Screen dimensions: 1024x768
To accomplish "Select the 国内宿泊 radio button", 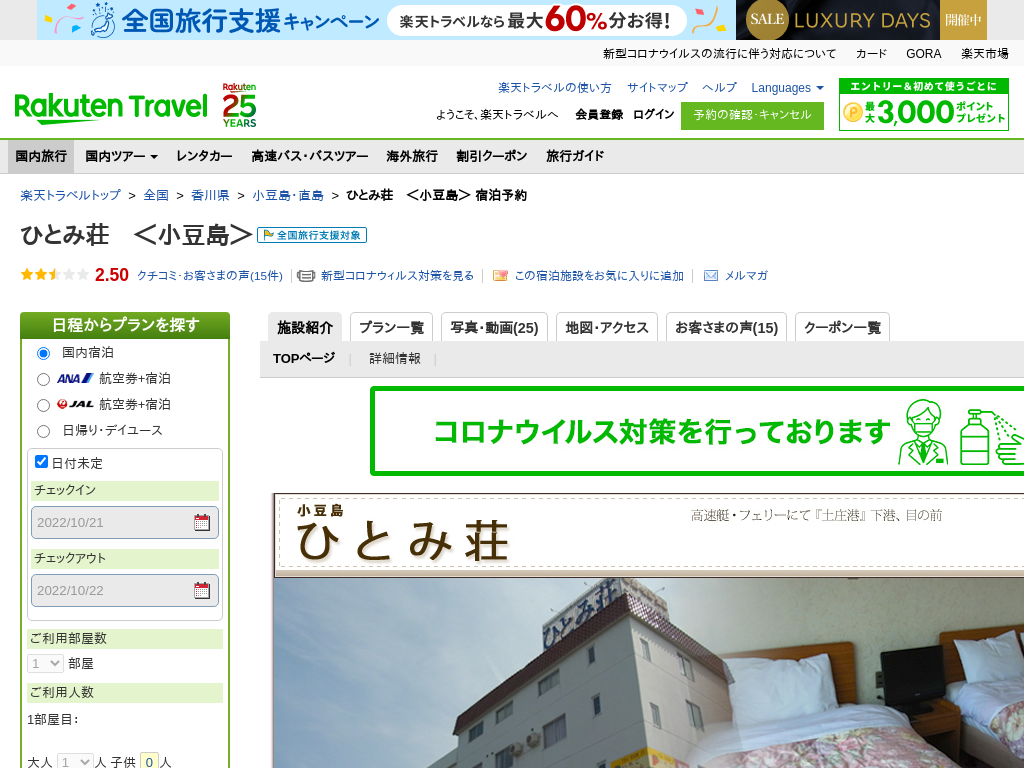I will (43, 353).
